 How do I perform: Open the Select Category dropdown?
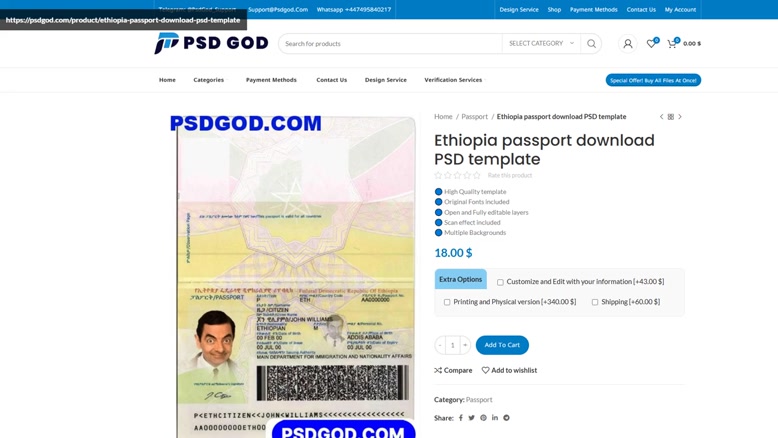click(541, 44)
